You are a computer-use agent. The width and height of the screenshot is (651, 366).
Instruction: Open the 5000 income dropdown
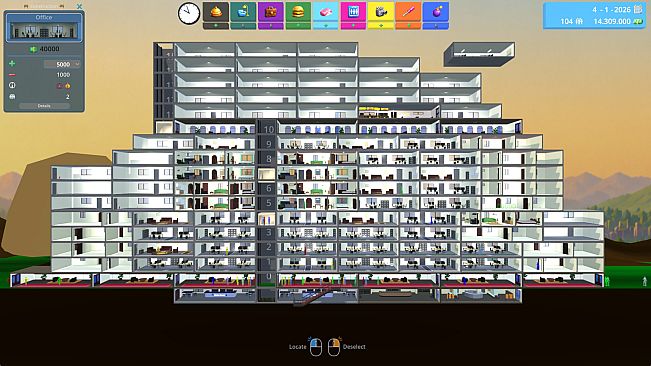coord(62,64)
